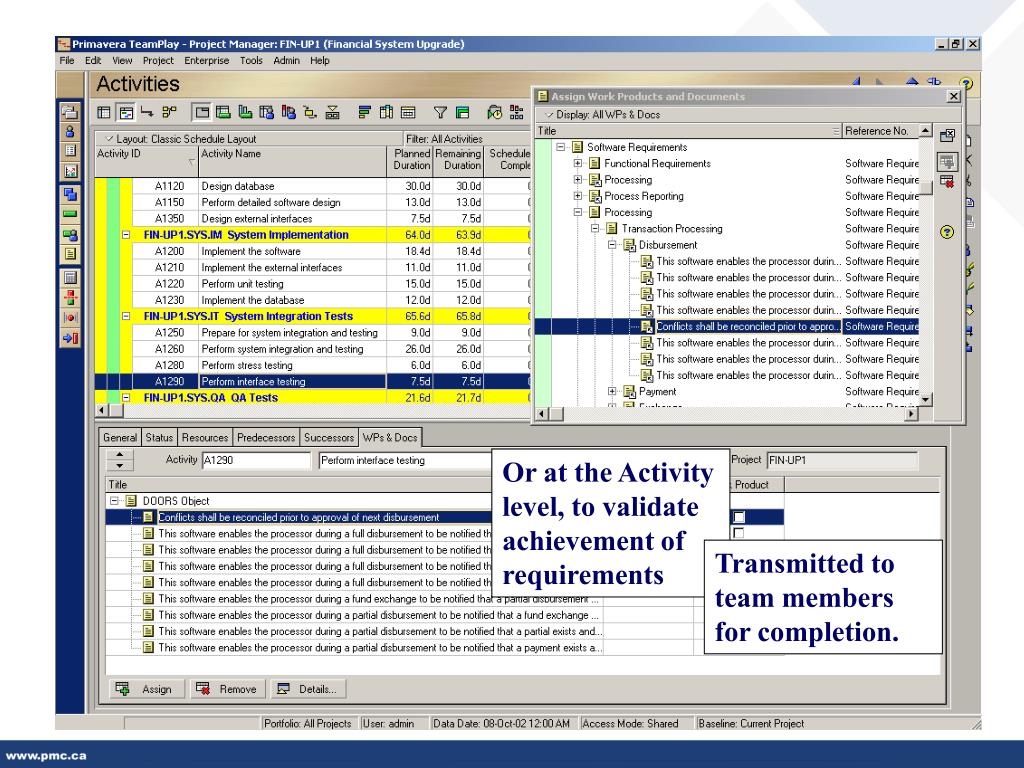Open the Risks arrow icon in the sidebar

70,338
